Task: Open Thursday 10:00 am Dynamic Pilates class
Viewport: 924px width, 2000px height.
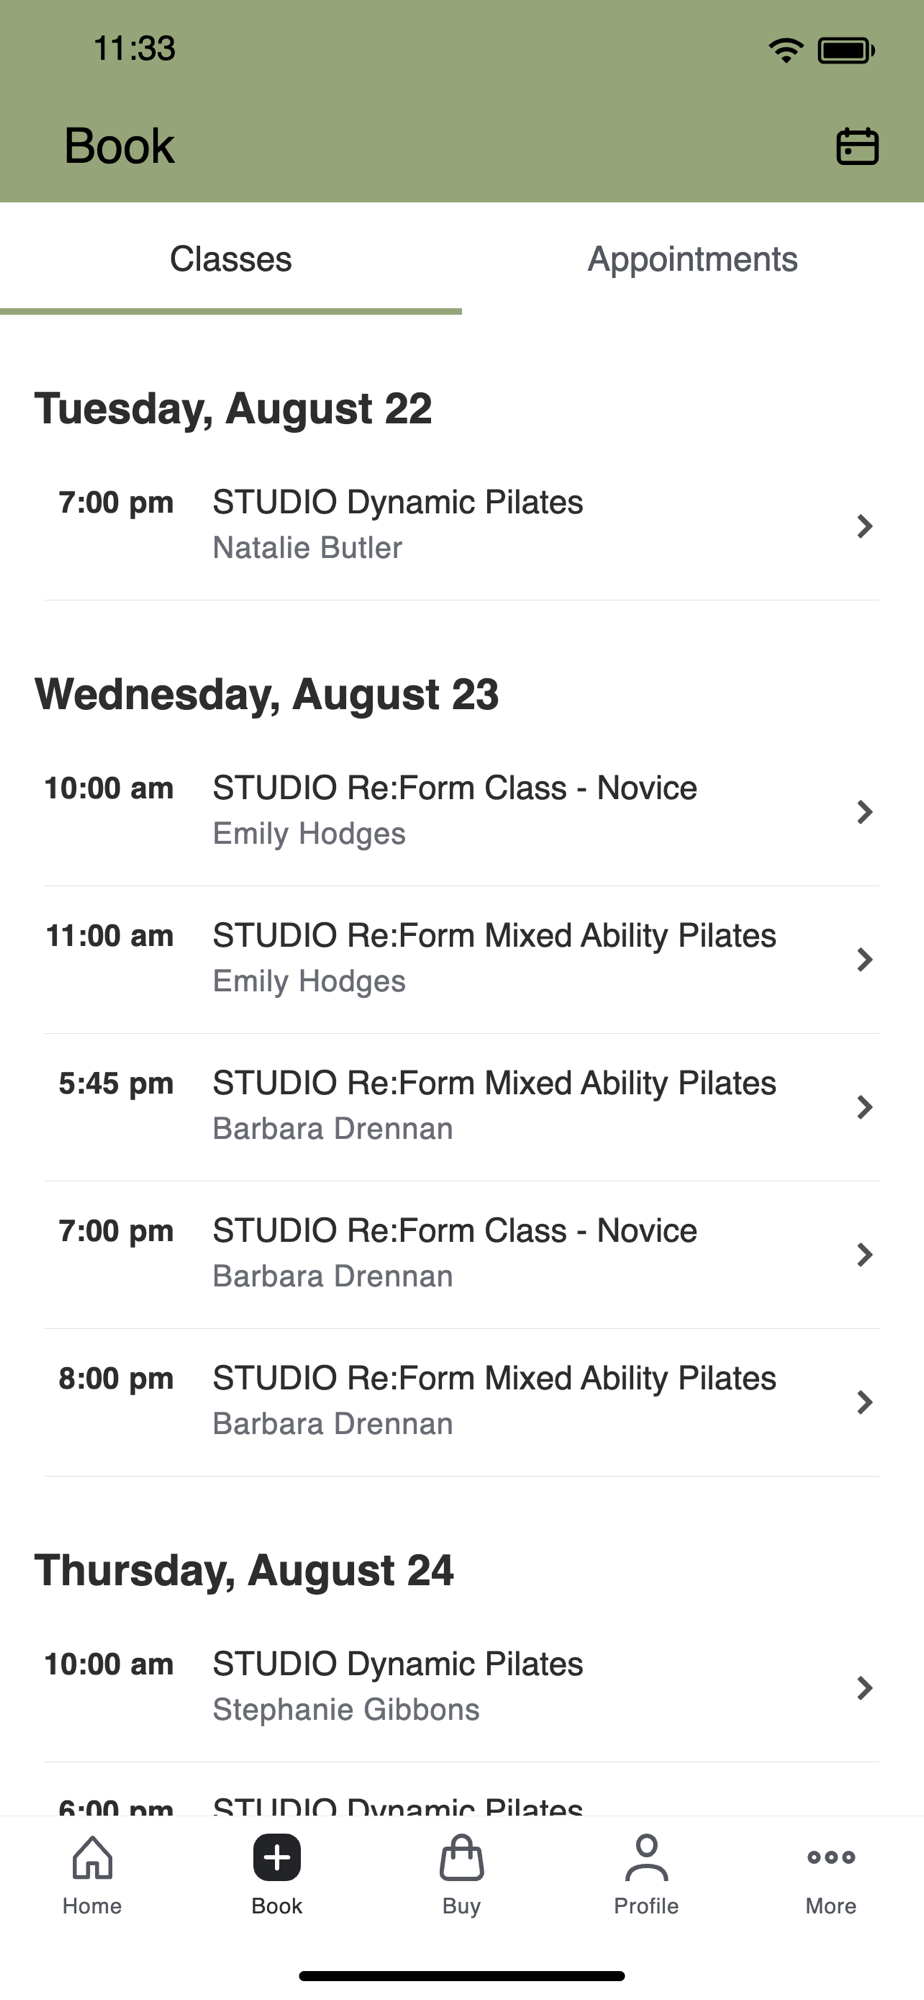Action: pyautogui.click(x=462, y=1688)
